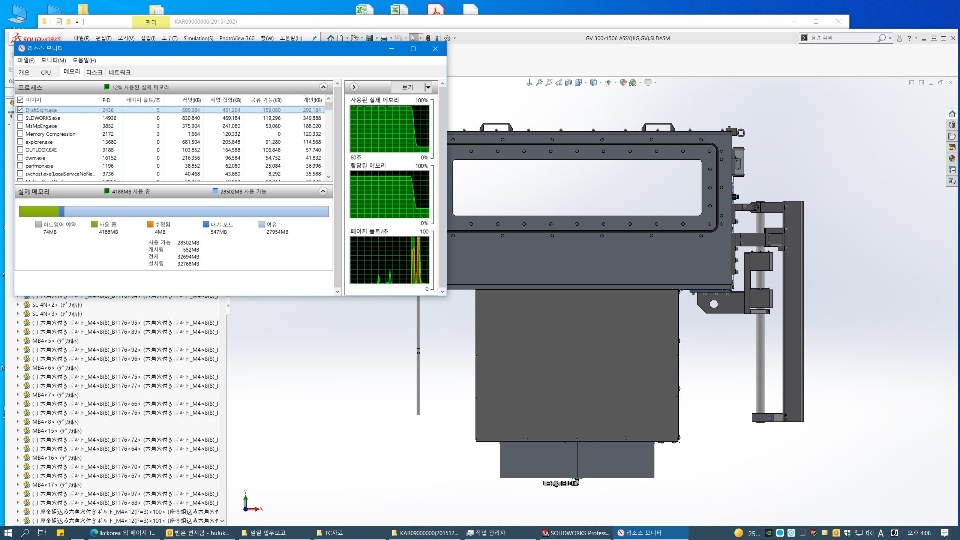Viewport: 960px width, 540px height.
Task: Toggle the header checkbox selecting all processes
Action: [21, 100]
